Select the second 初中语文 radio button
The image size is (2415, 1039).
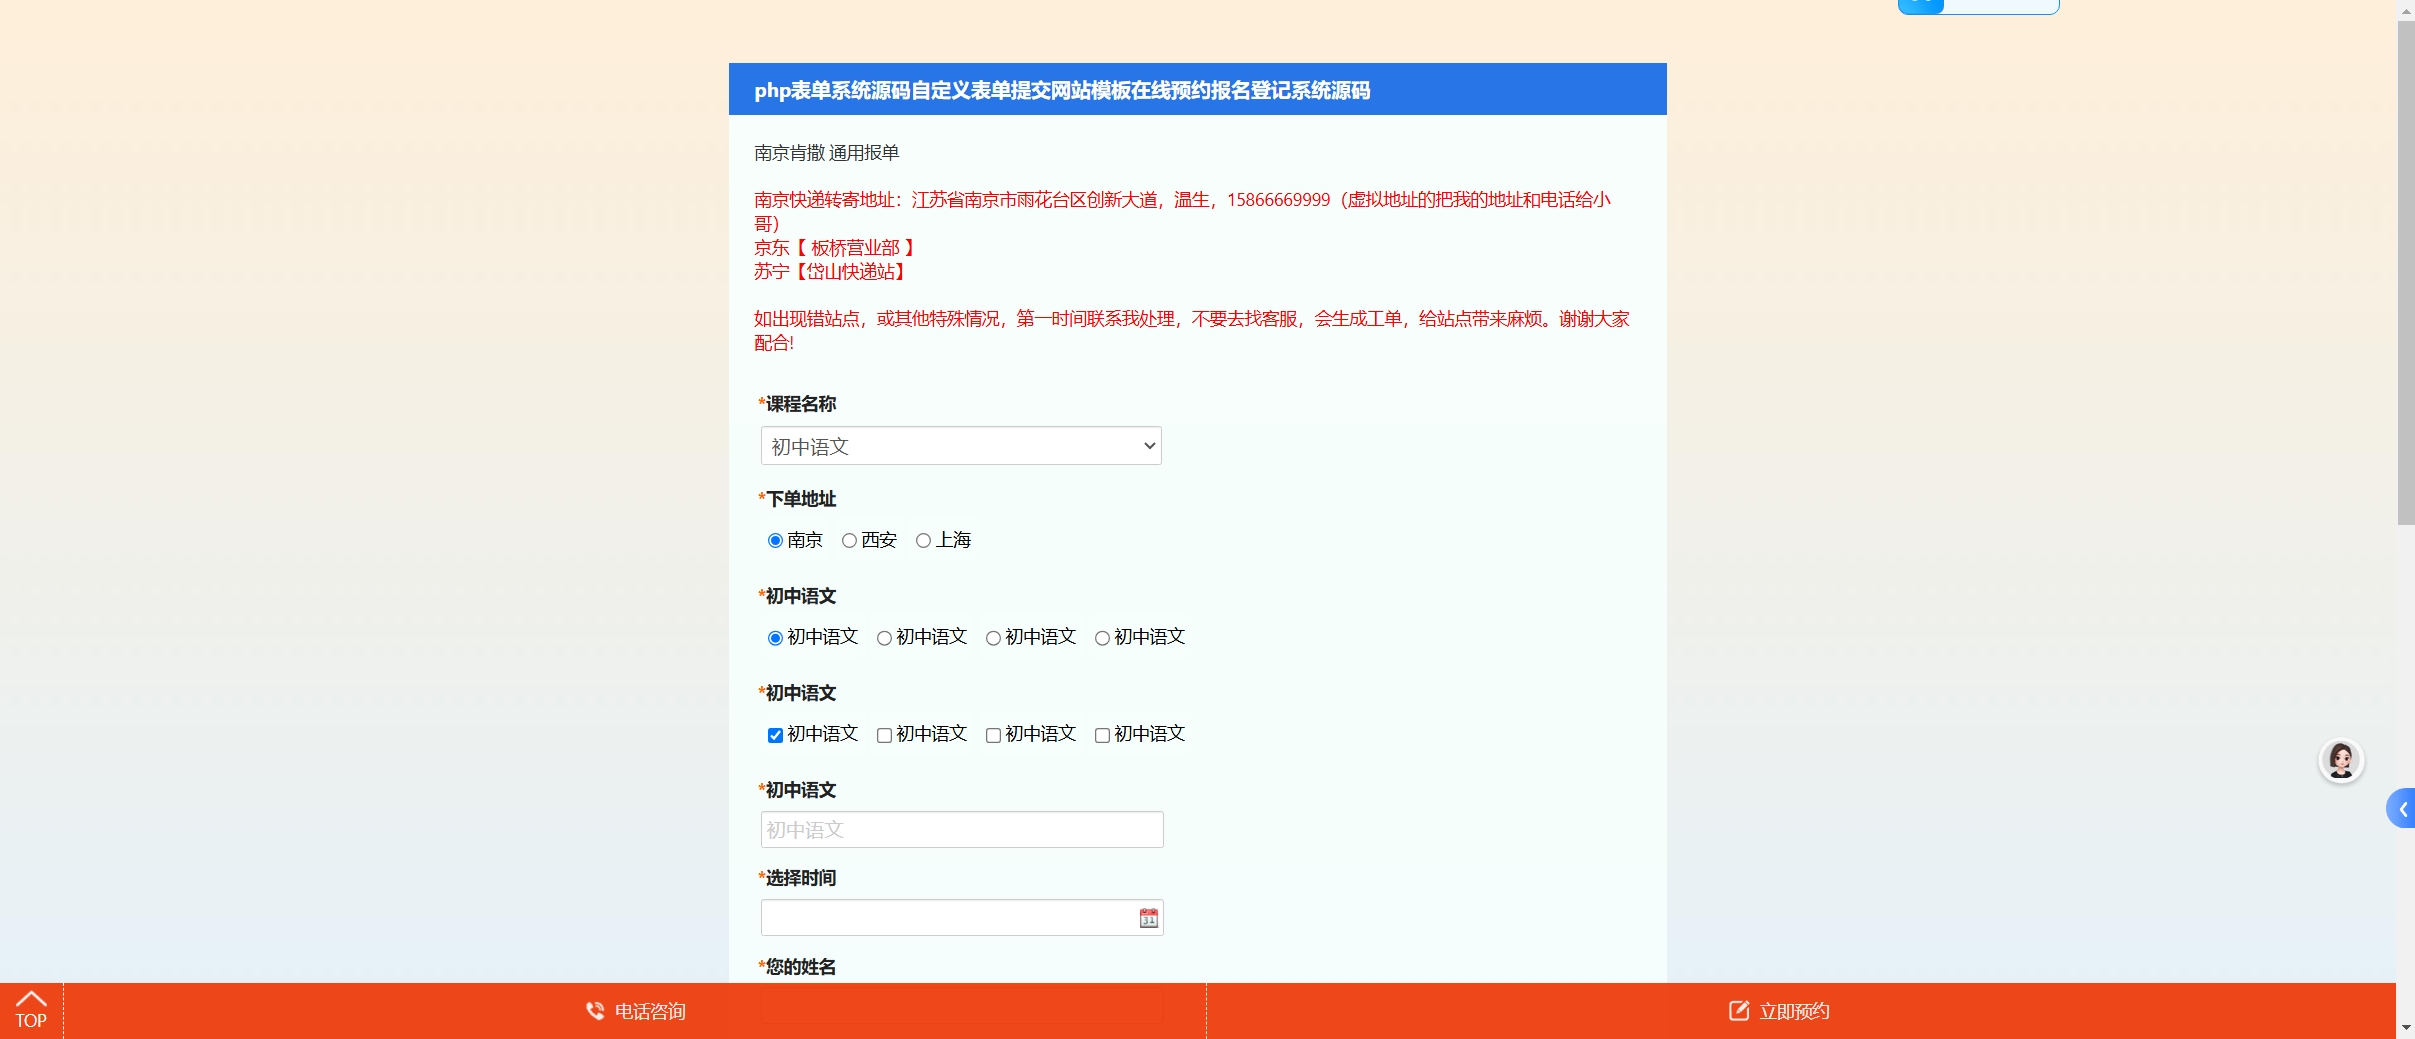(x=884, y=638)
